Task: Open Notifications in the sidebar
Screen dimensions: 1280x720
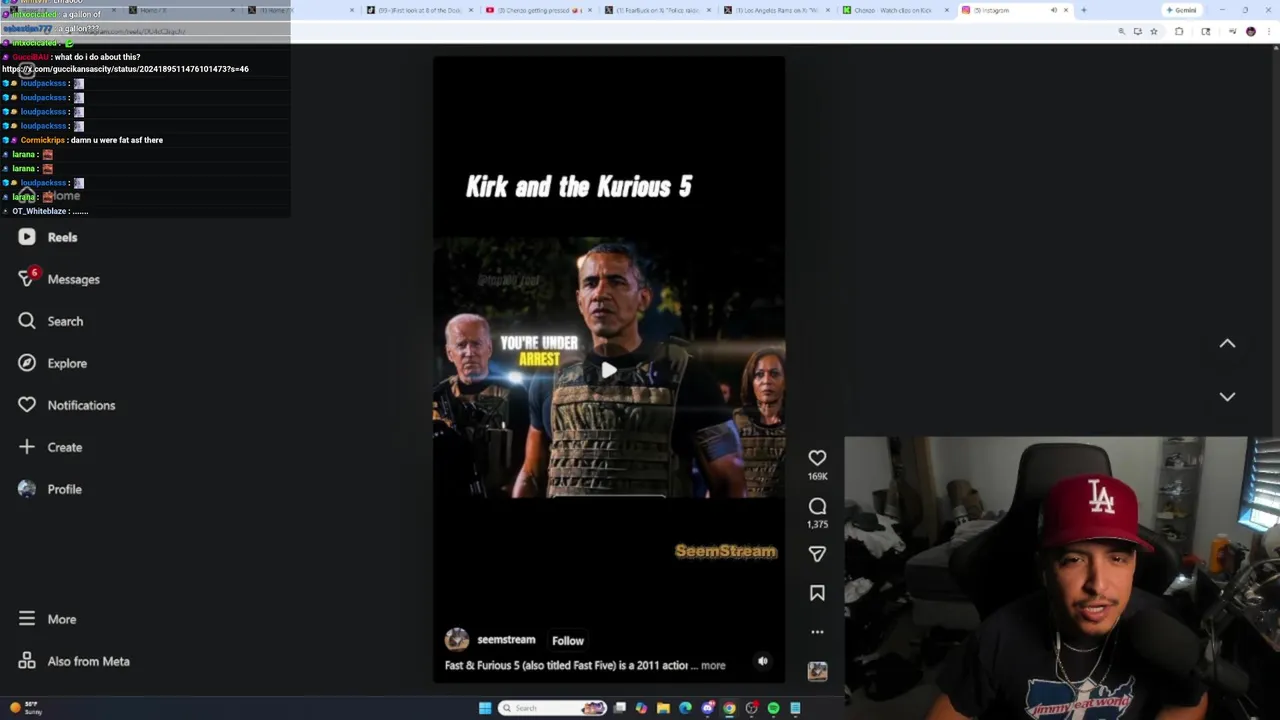Action: [x=66, y=405]
